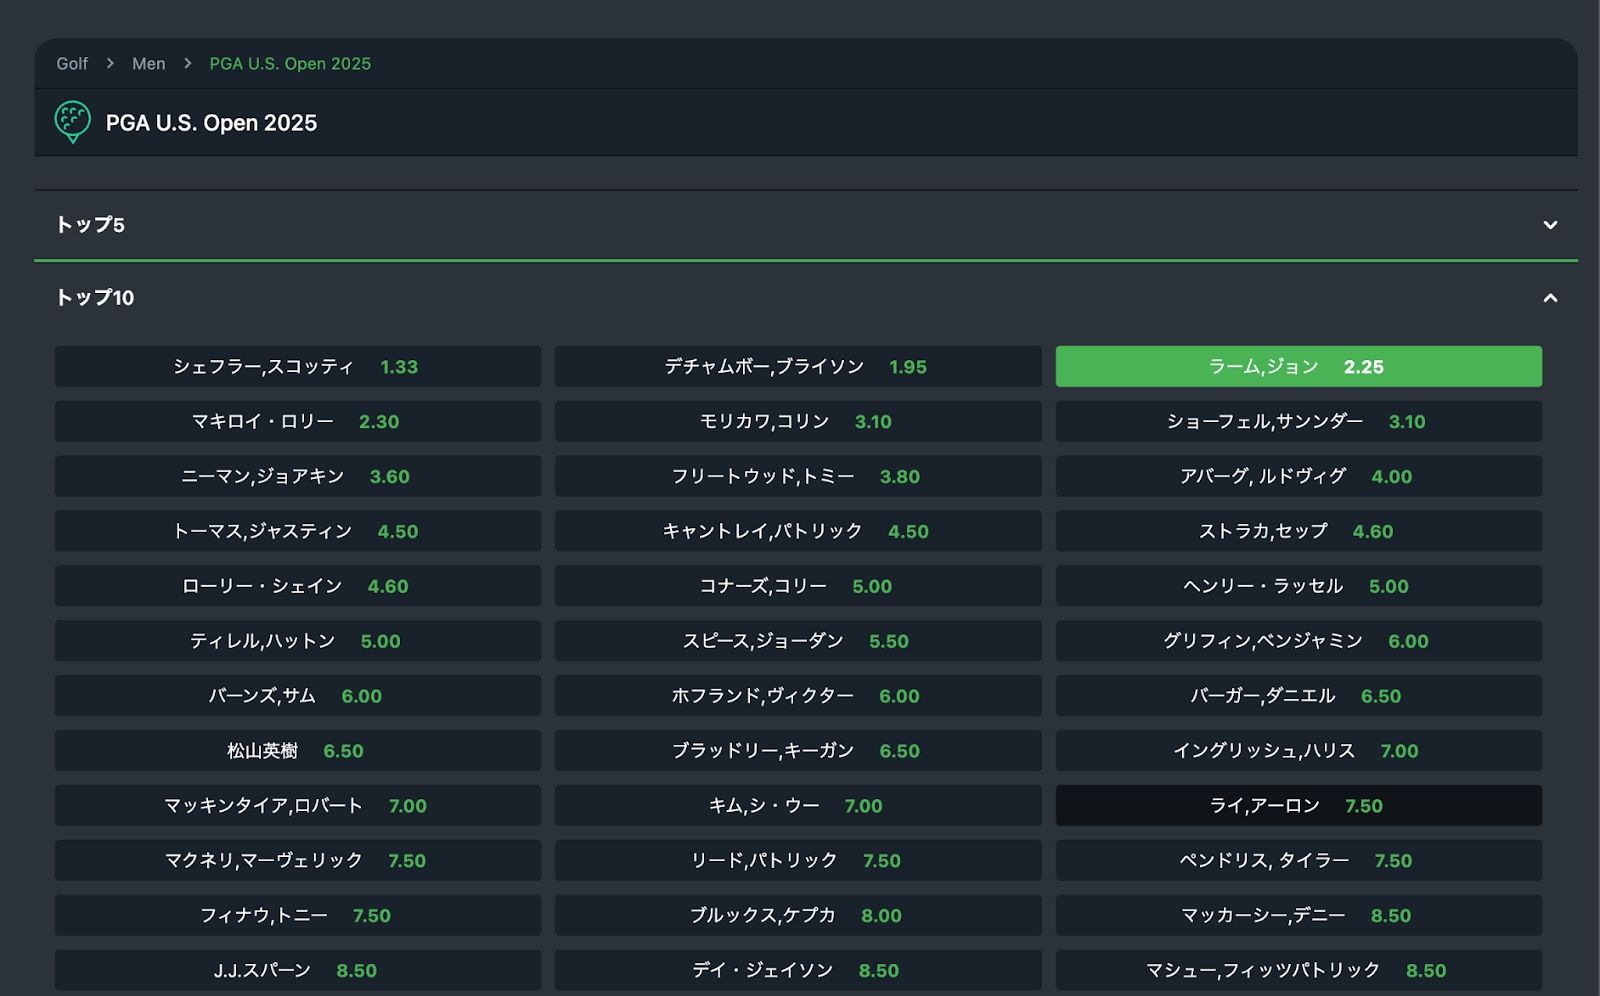The height and width of the screenshot is (996, 1600).
Task: Select トーマス,ジャスティン odds 4.50
Action: click(x=298, y=531)
